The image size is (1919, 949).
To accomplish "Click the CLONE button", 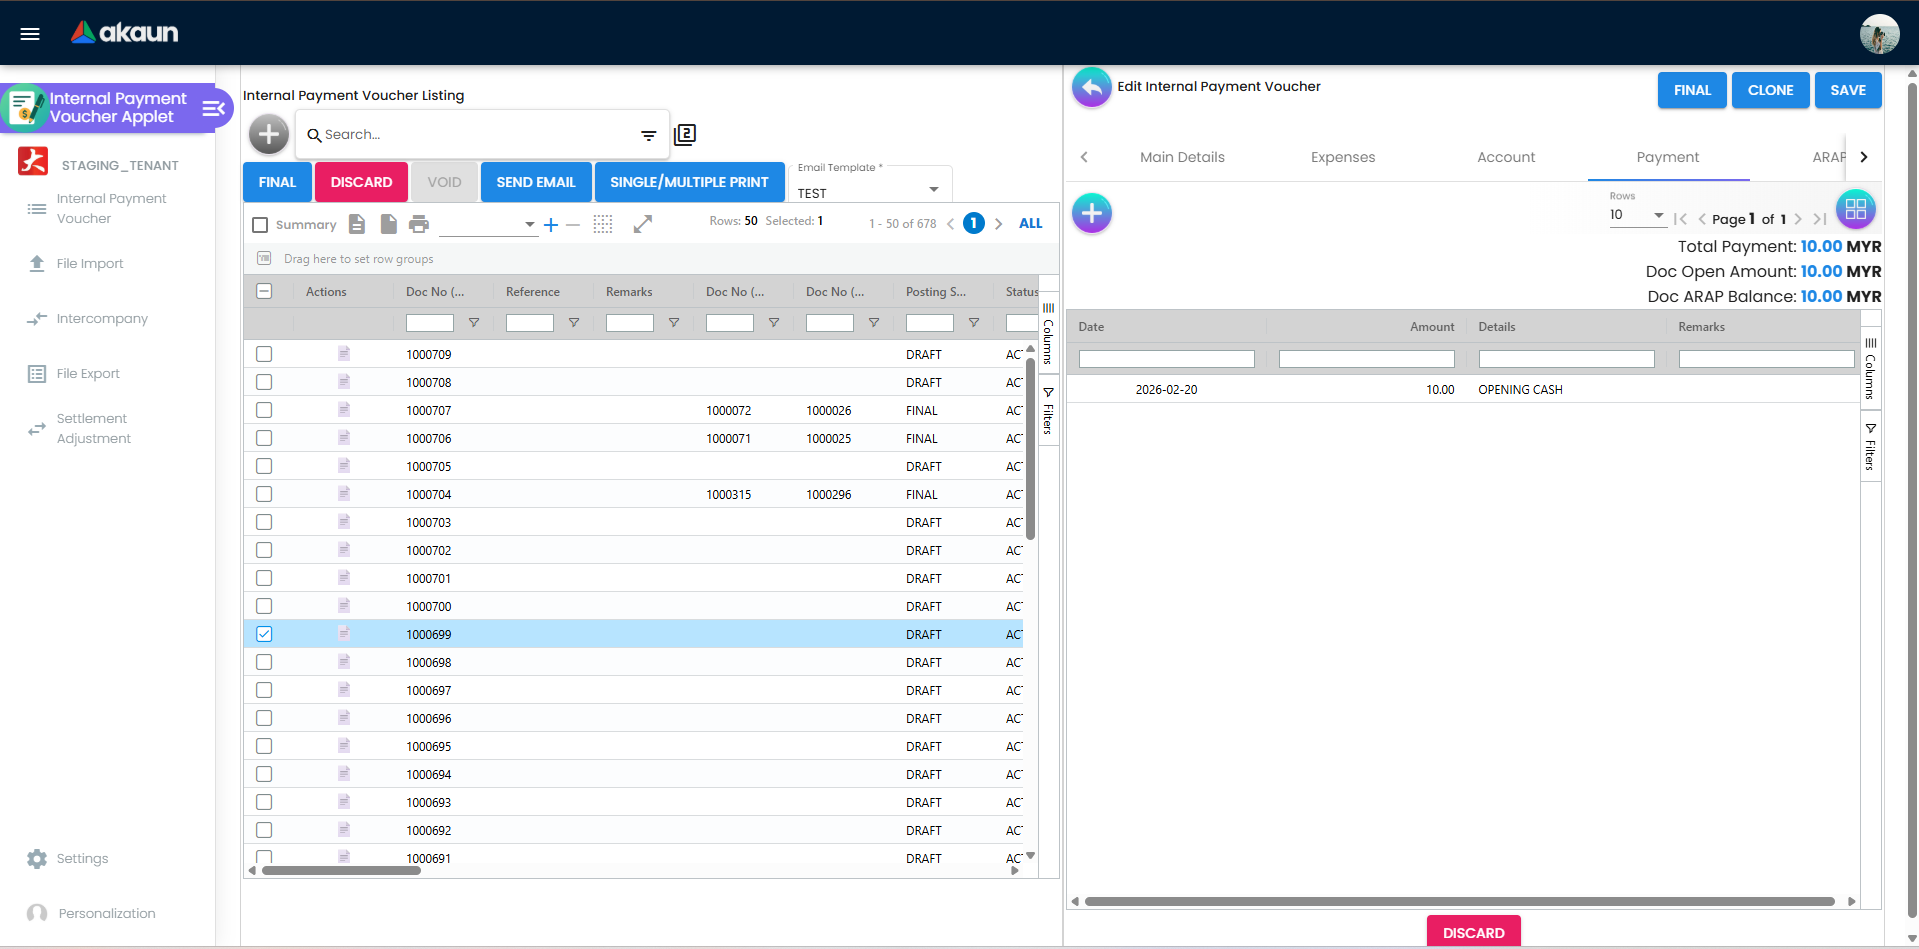I will [x=1770, y=90].
